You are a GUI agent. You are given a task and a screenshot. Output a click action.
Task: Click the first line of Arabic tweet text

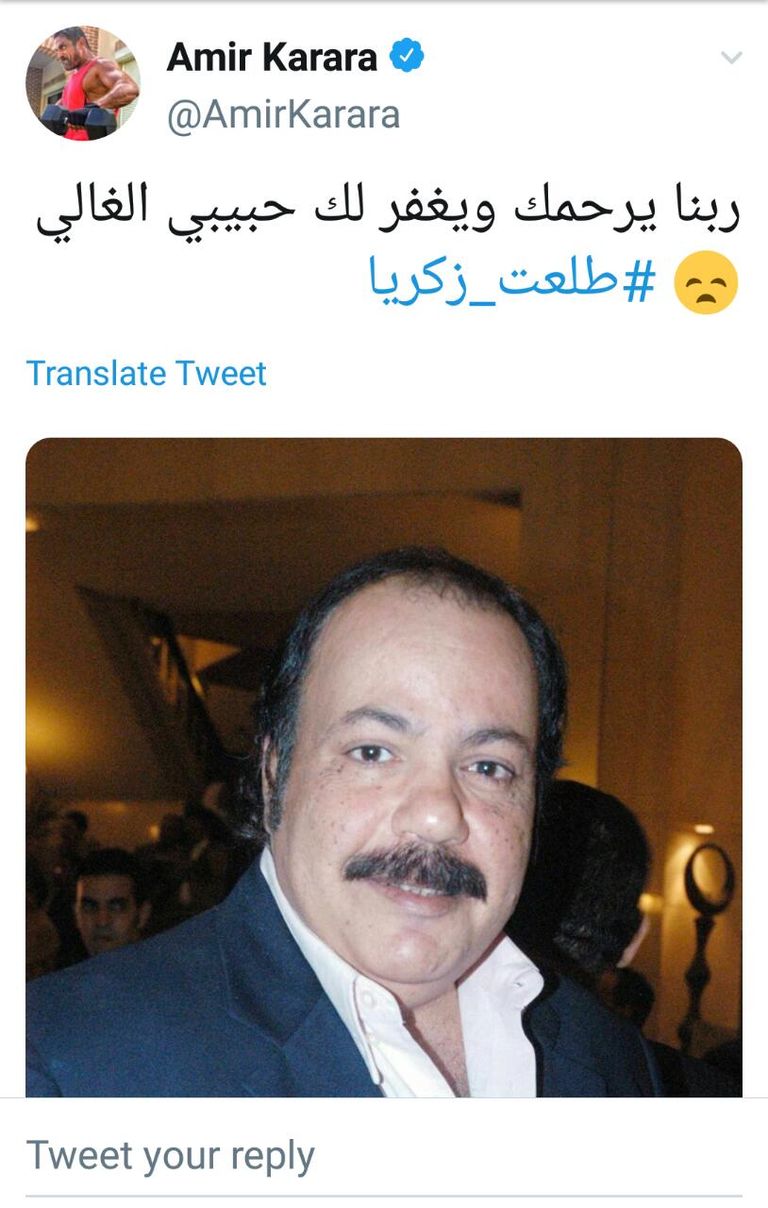(389, 208)
